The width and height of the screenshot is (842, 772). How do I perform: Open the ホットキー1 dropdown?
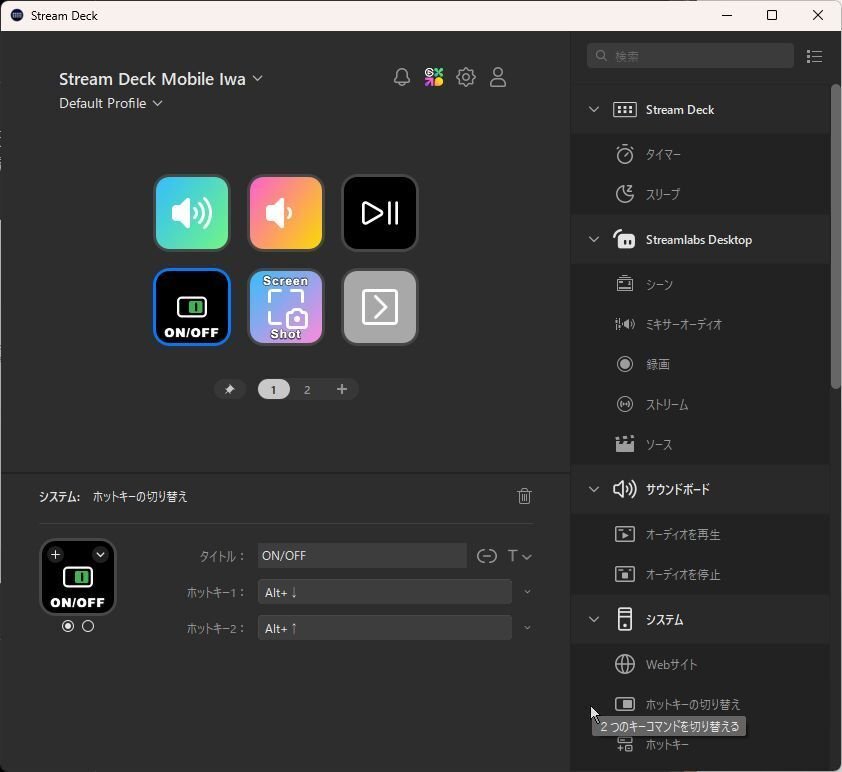pos(527,592)
